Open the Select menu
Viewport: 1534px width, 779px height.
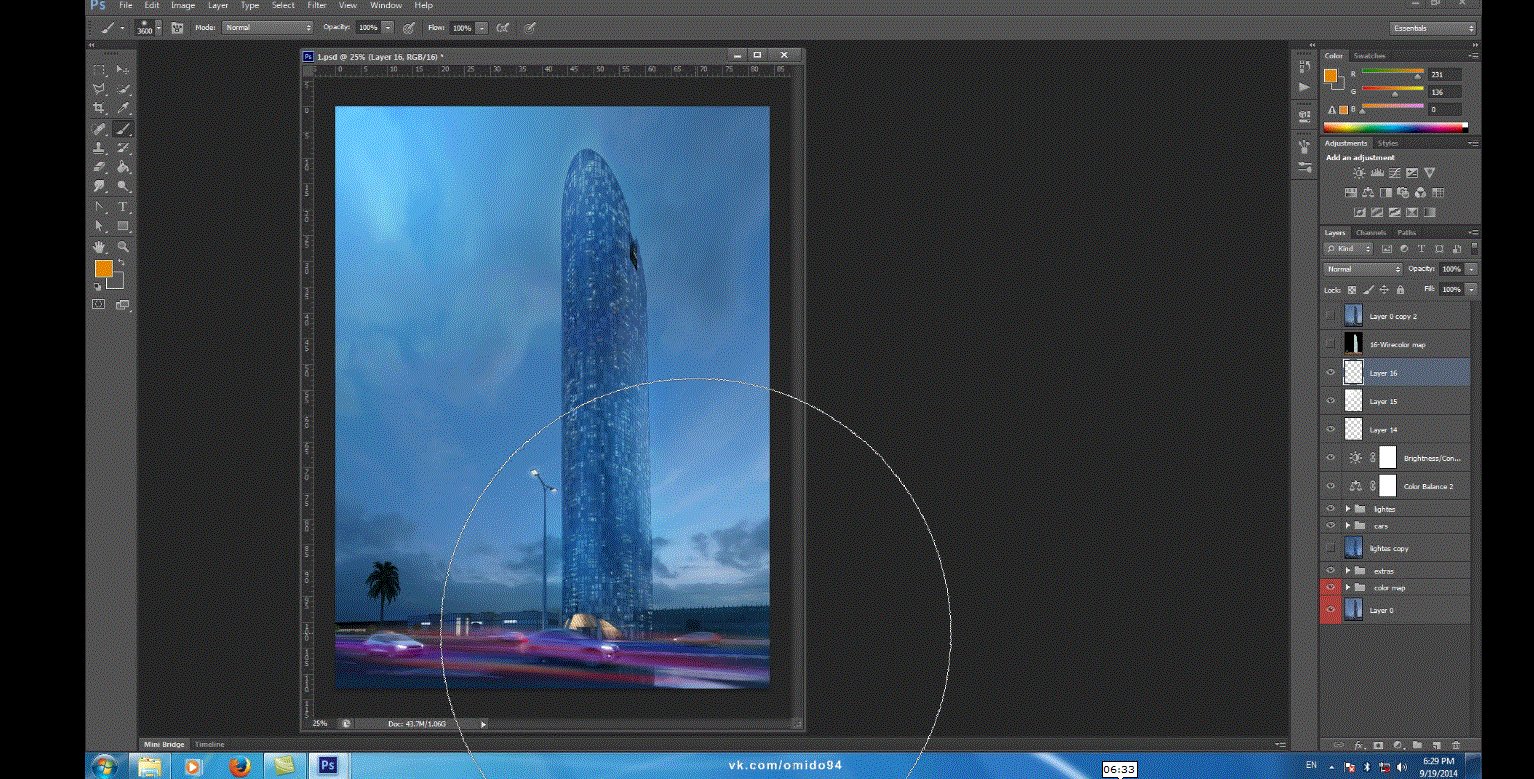tap(284, 5)
